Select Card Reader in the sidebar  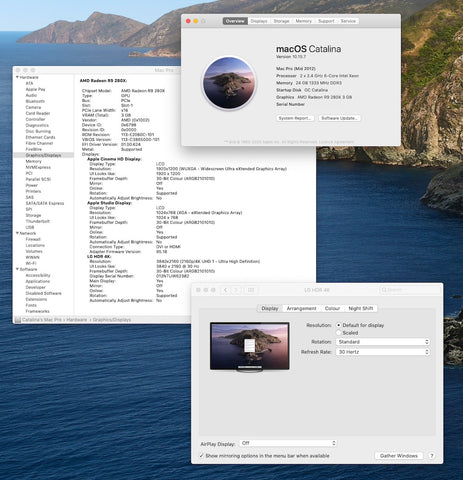coord(38,113)
